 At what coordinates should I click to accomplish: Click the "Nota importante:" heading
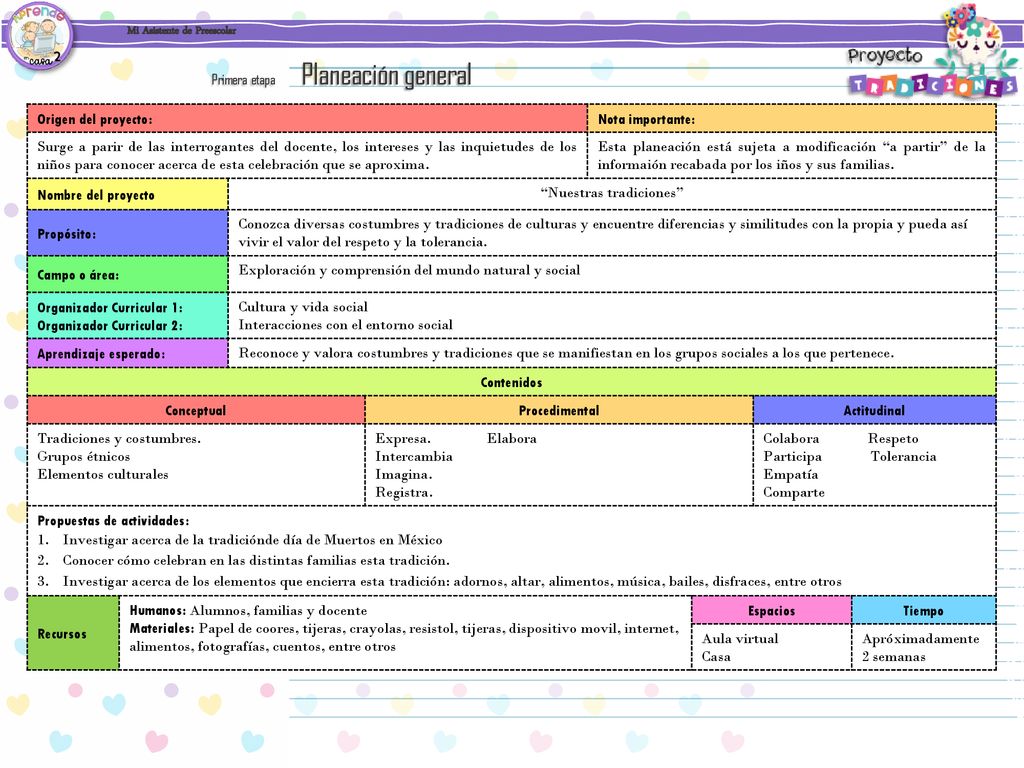647,120
